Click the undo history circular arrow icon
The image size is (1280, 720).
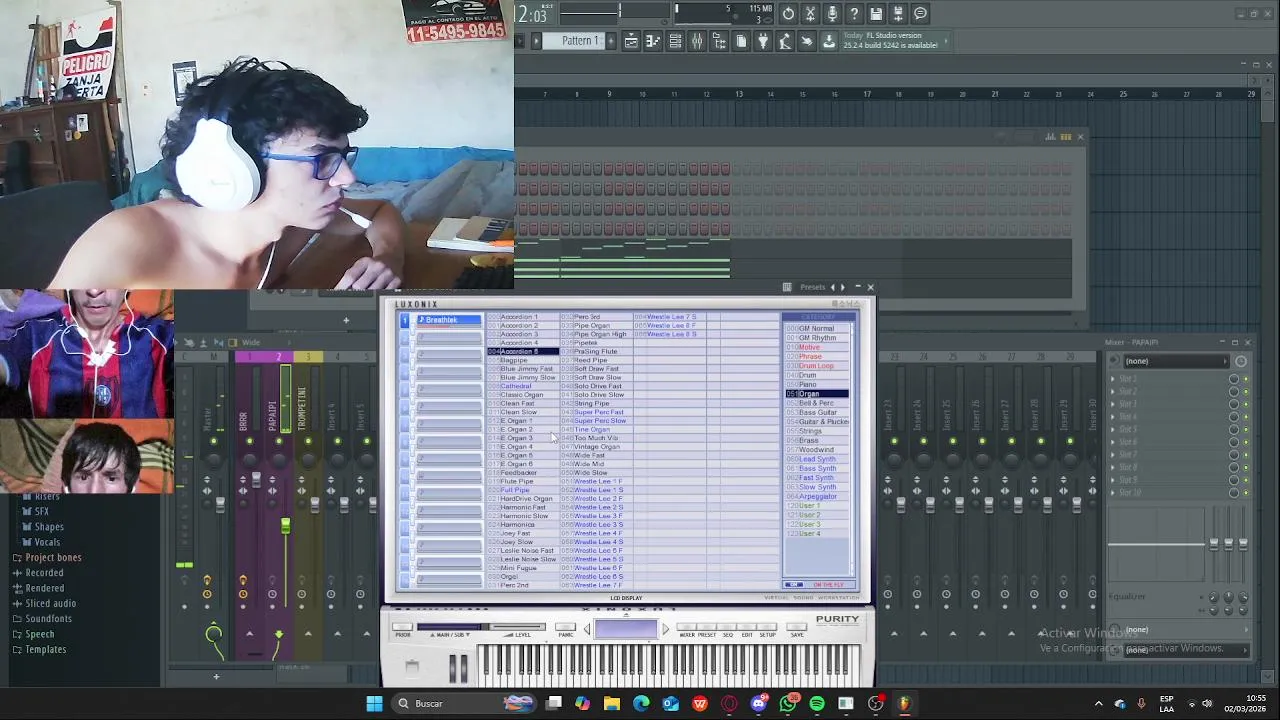point(788,13)
